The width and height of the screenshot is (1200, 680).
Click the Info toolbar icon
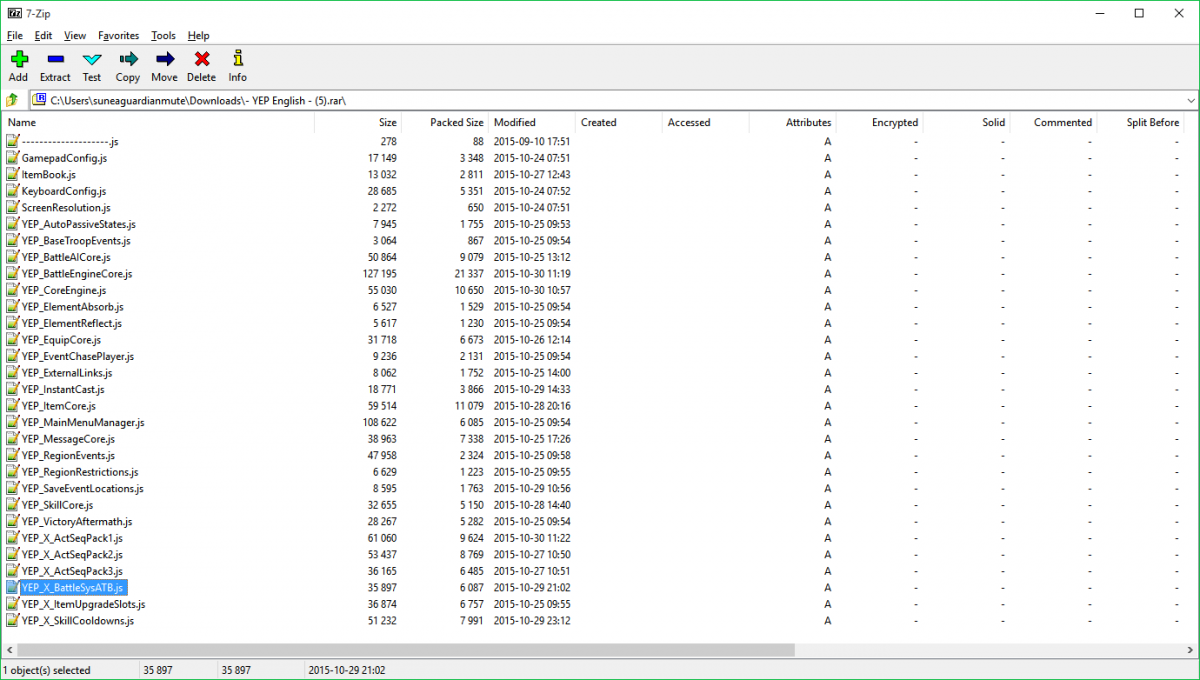237,59
